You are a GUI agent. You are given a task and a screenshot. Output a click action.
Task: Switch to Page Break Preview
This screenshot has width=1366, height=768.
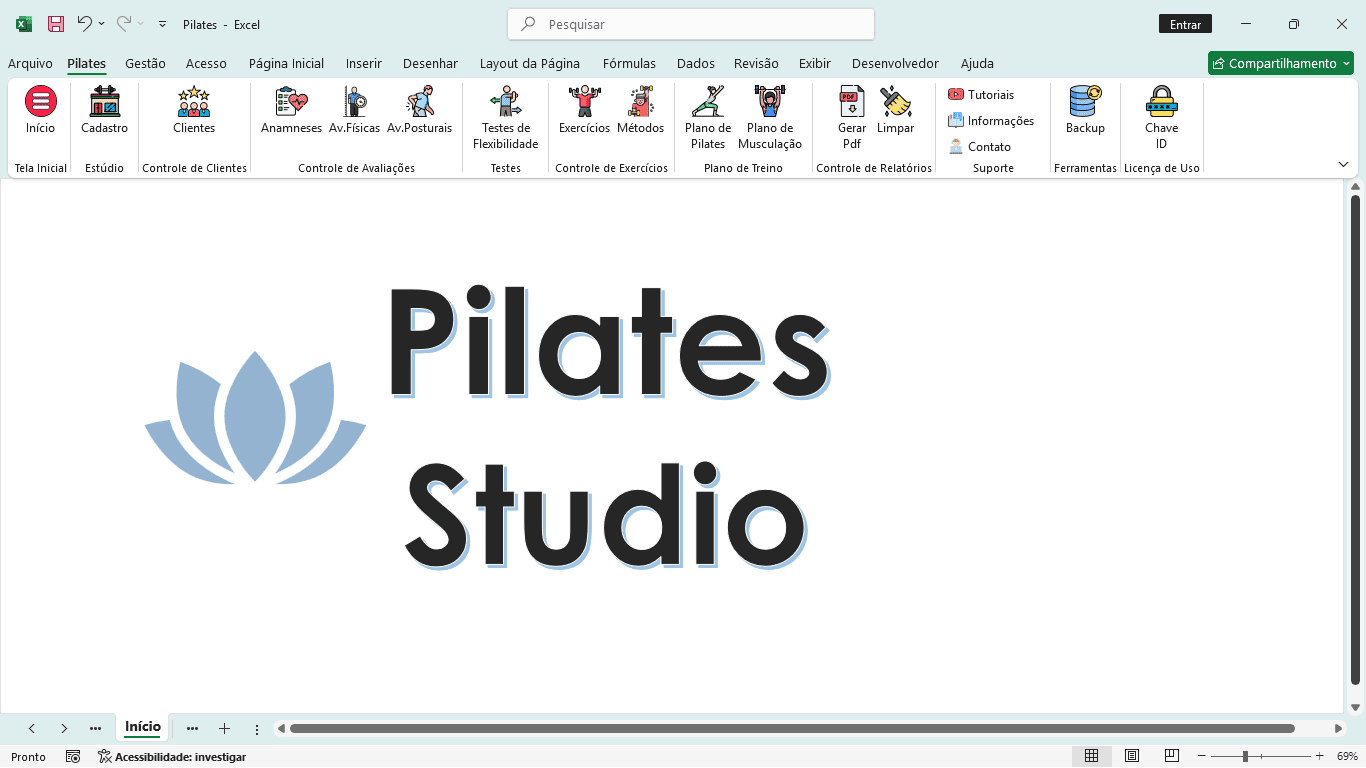(1171, 756)
